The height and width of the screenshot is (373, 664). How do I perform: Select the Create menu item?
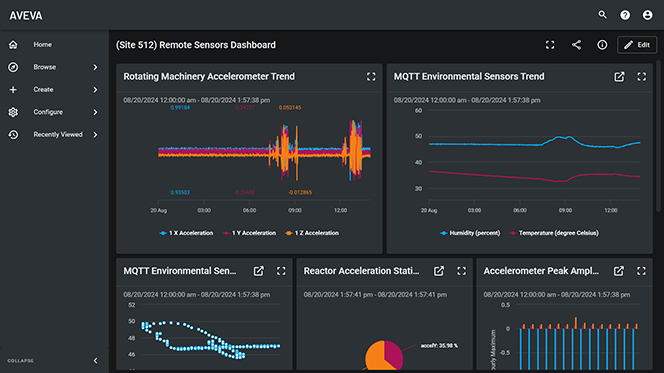(x=43, y=89)
